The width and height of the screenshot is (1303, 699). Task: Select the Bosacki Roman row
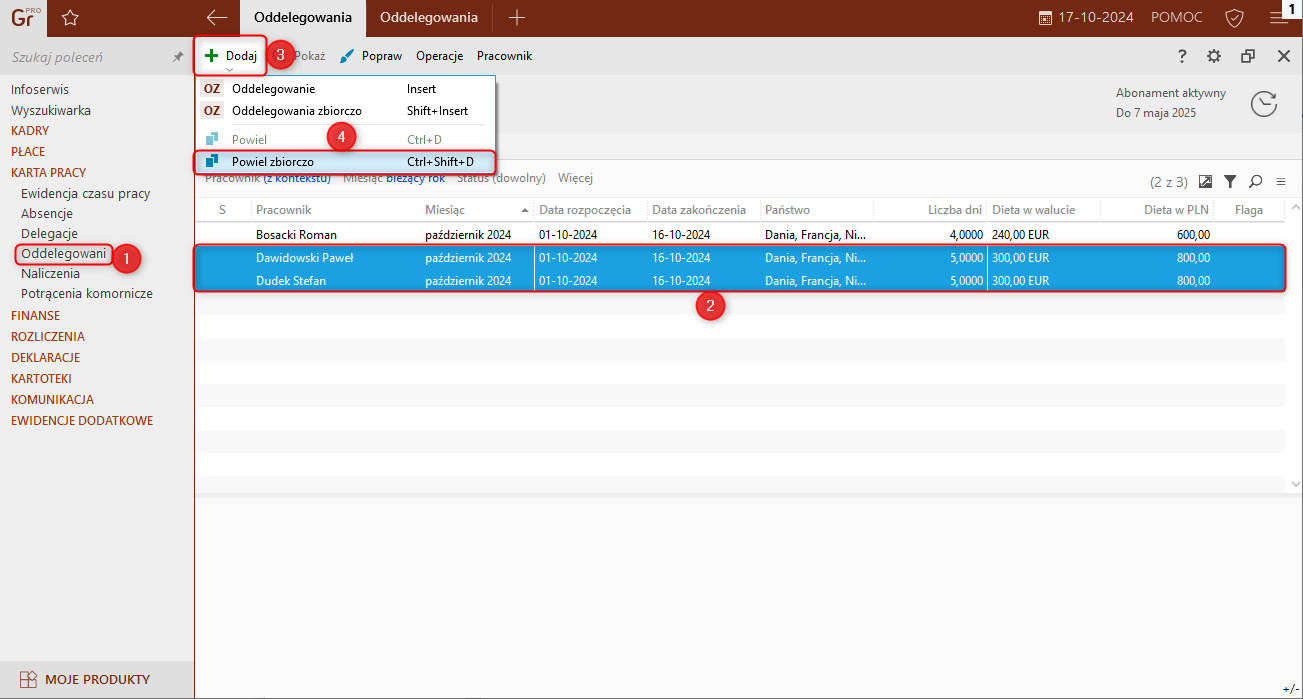coord(739,234)
